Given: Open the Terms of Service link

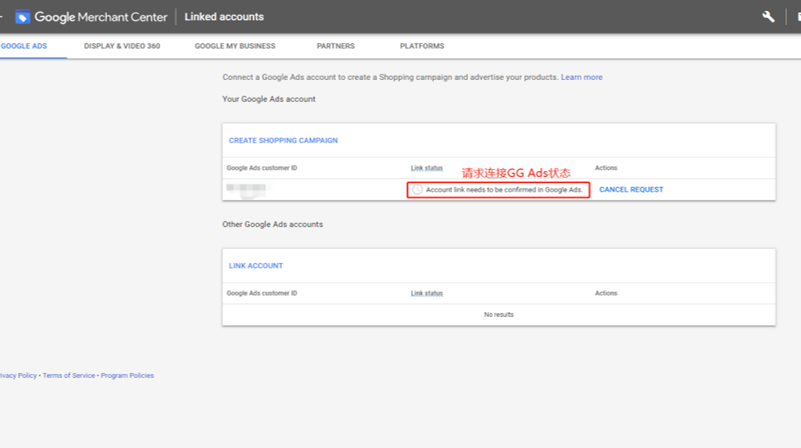Looking at the screenshot, I should [68, 375].
